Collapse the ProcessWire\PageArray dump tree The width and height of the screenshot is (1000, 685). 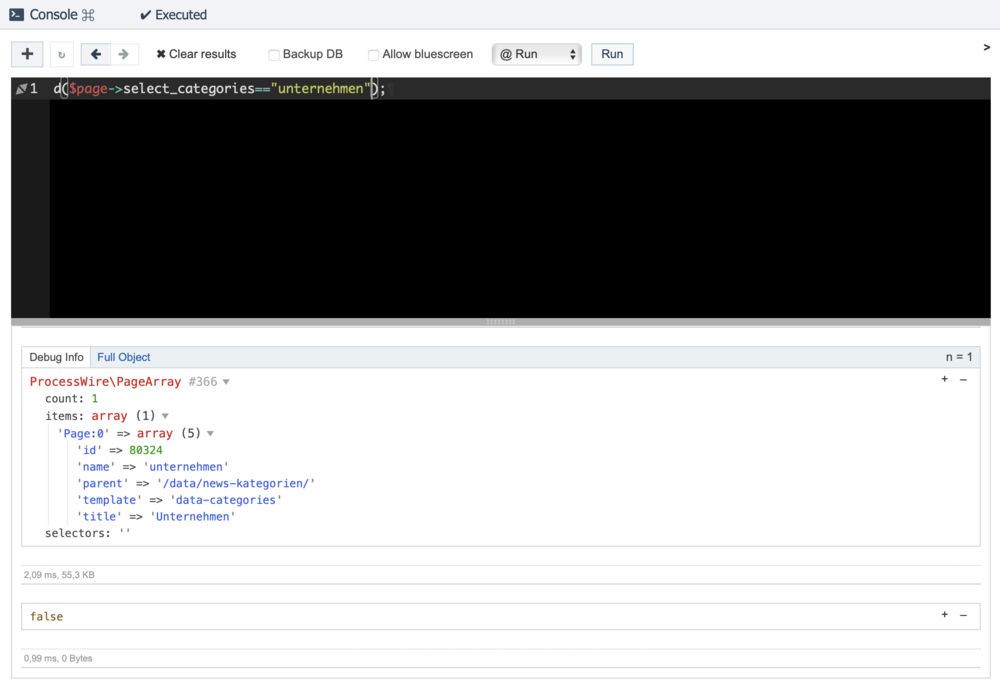pos(226,382)
